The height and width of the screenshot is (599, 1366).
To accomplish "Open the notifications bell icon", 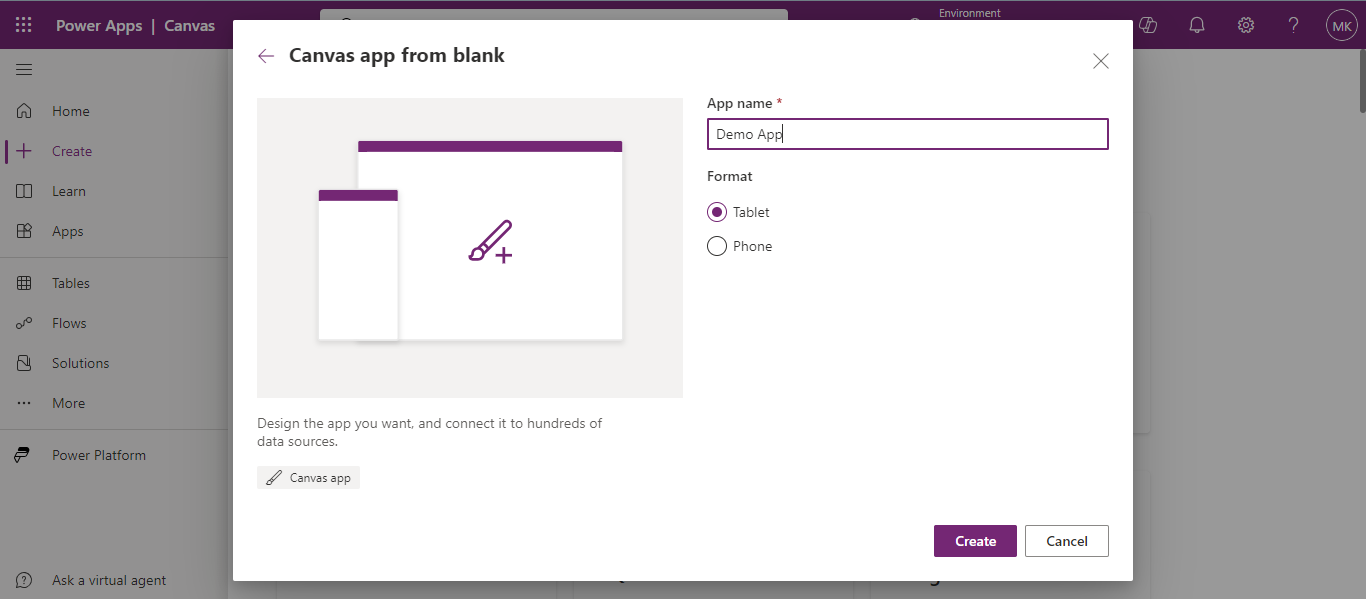I will 1196,26.
